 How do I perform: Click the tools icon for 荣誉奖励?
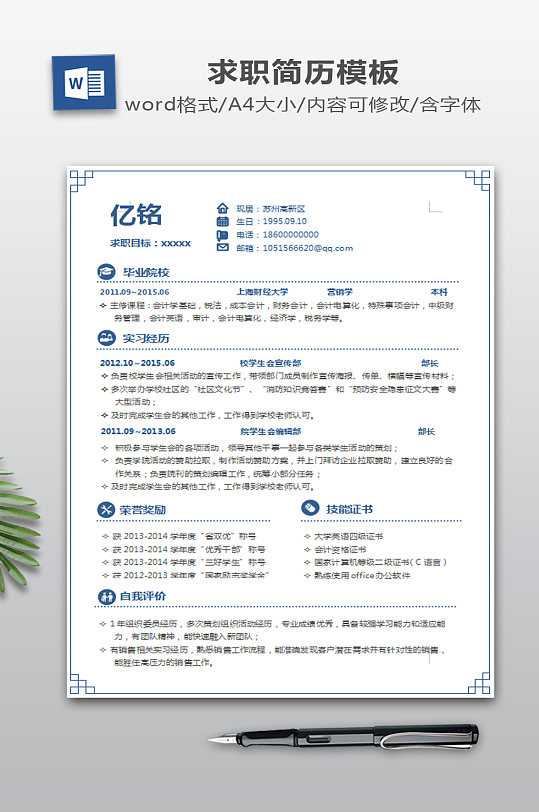pos(106,510)
